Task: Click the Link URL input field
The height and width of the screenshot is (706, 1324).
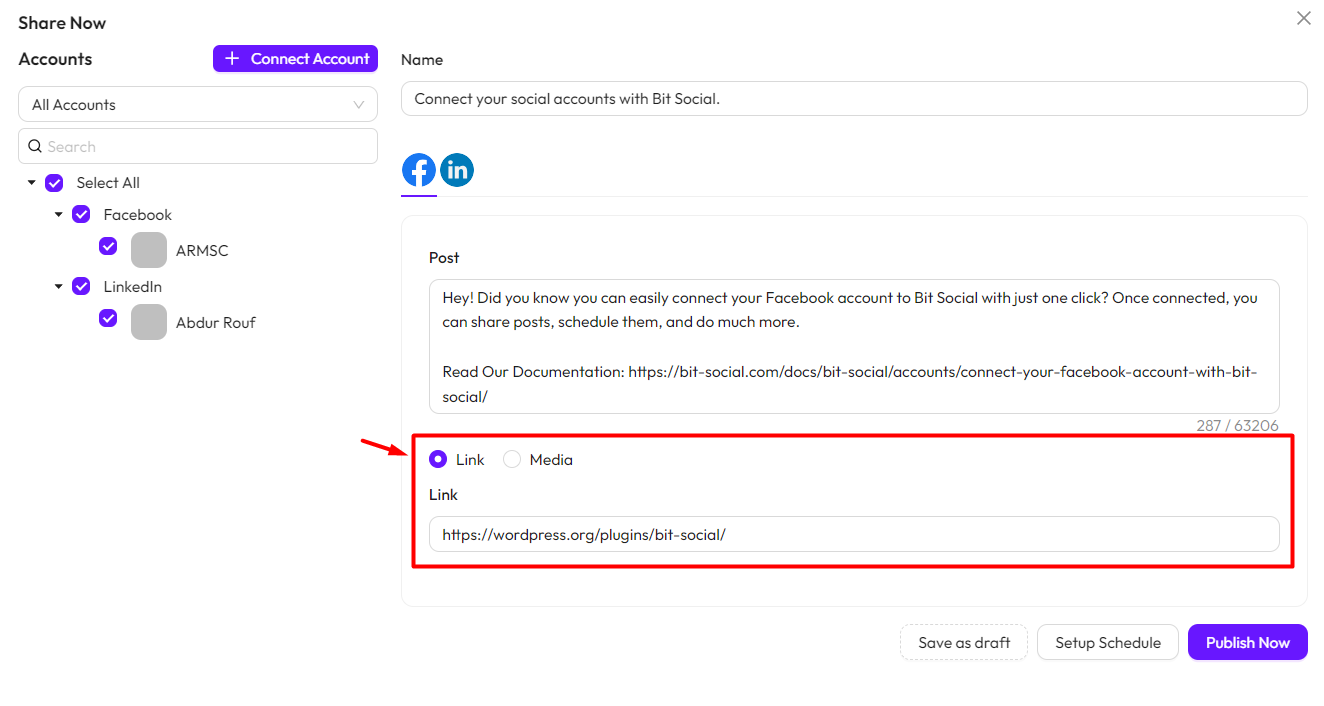Action: tap(854, 534)
